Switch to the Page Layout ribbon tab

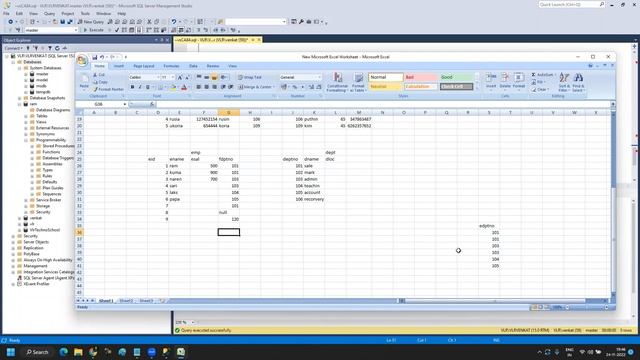coord(144,66)
